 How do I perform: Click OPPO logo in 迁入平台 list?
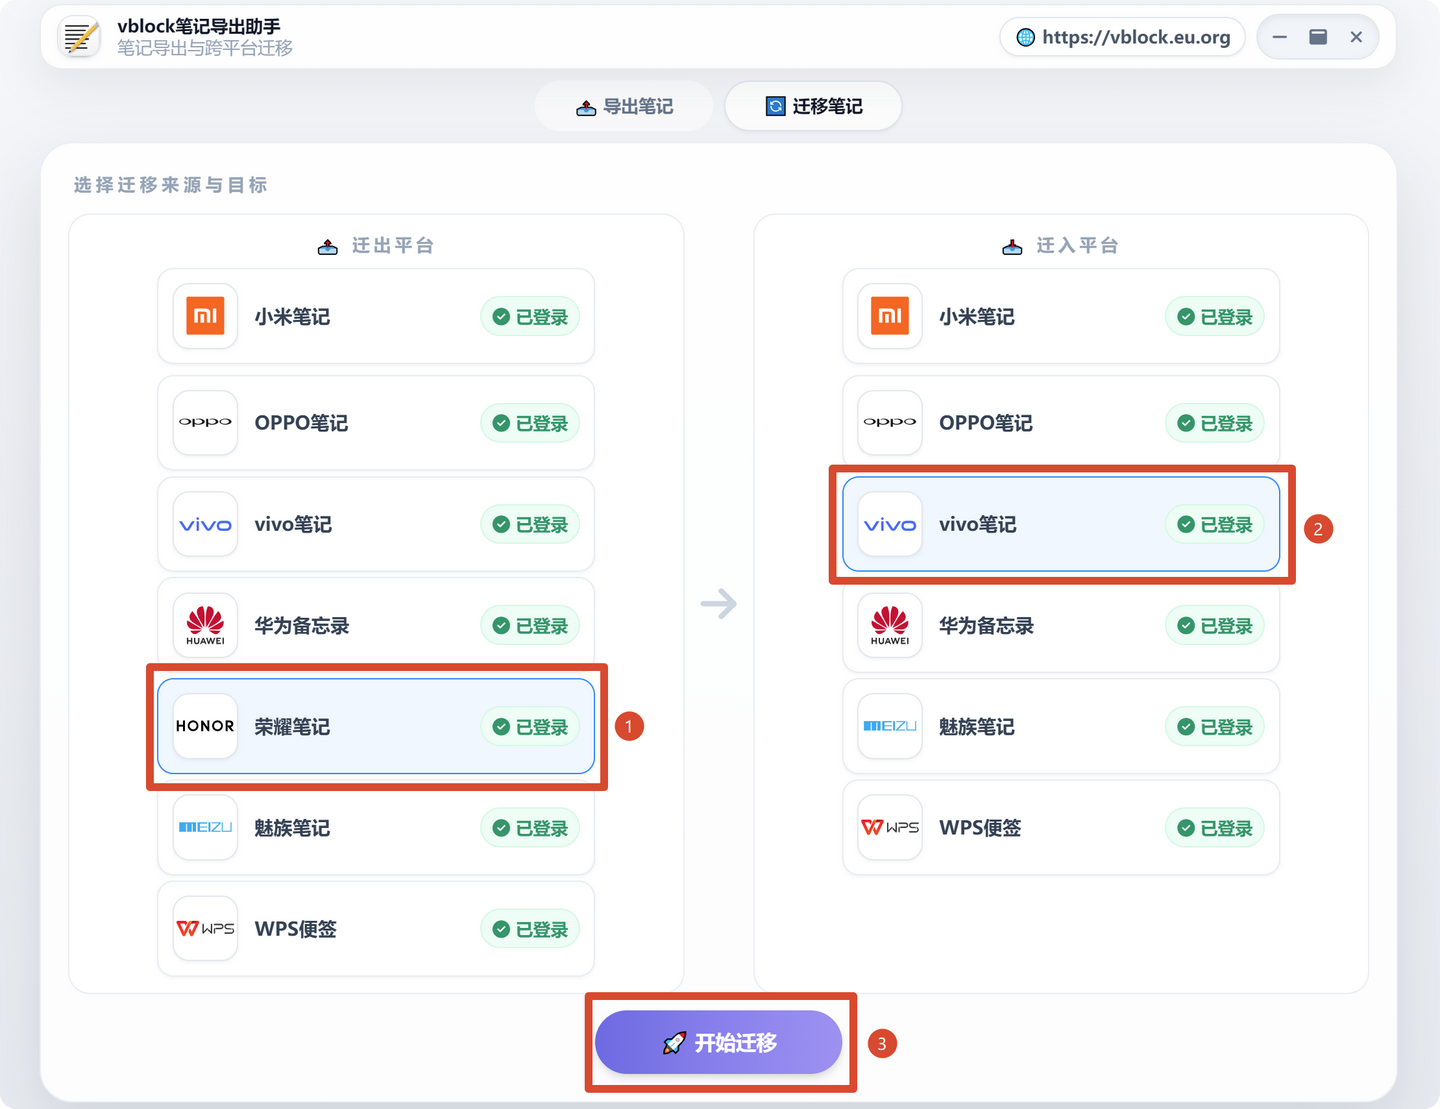890,423
